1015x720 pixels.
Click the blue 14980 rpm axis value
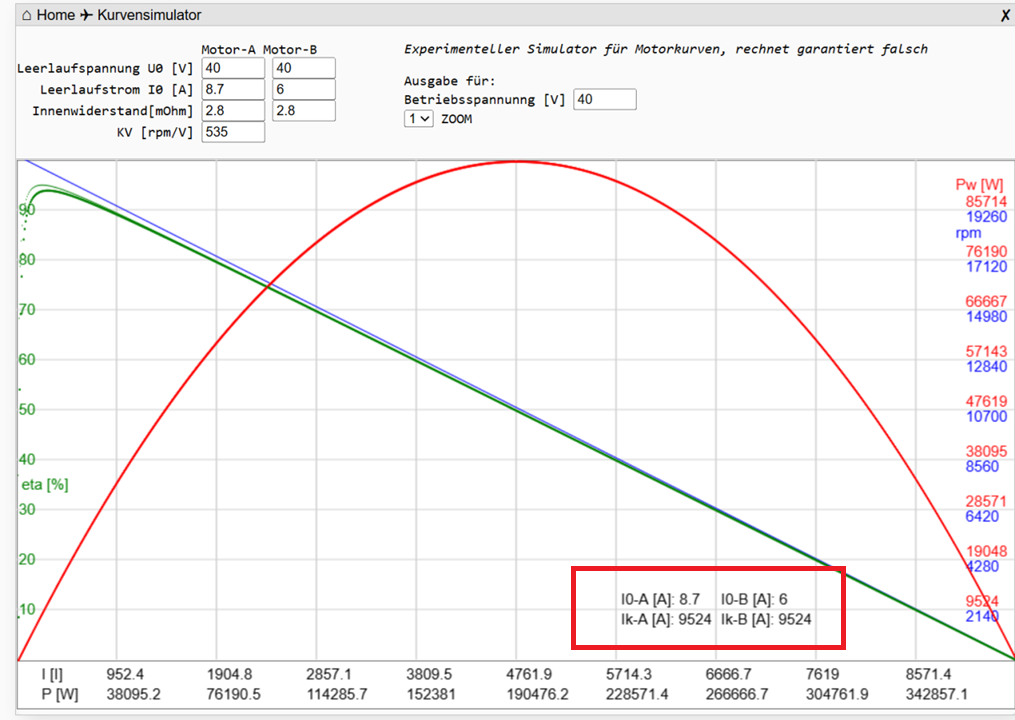[986, 317]
